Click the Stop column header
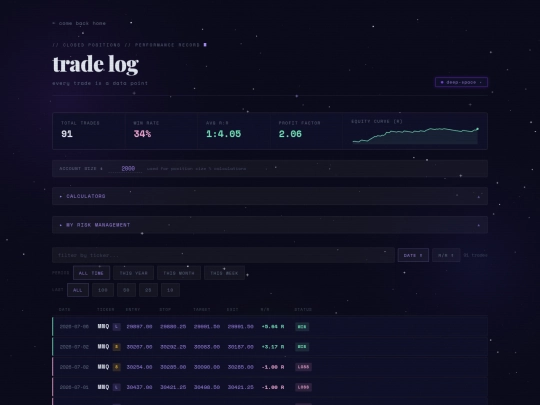The width and height of the screenshot is (540, 405). 165,309
